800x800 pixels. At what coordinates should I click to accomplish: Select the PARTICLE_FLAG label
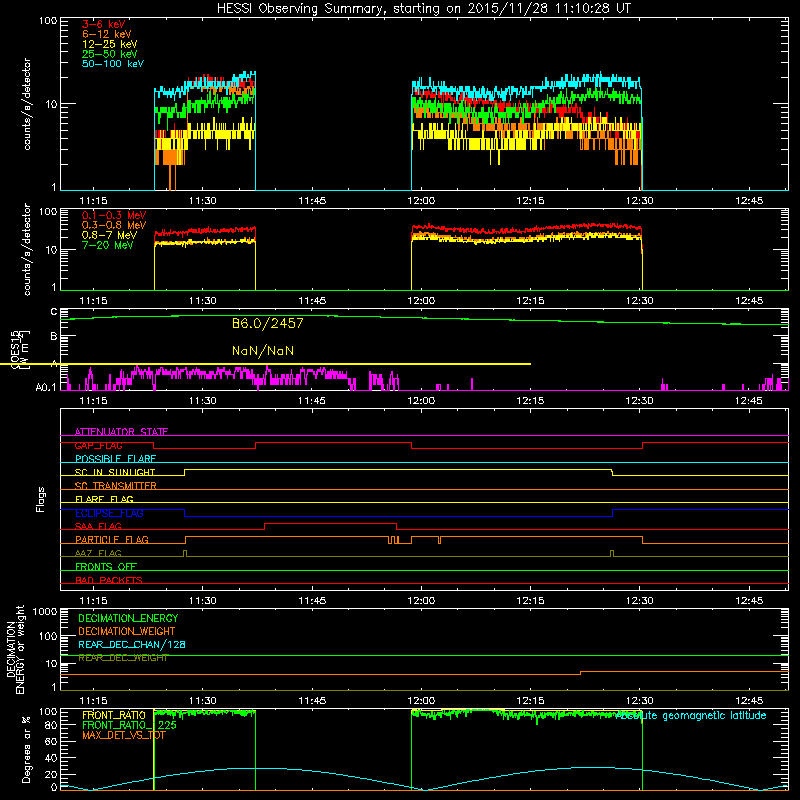click(x=112, y=539)
